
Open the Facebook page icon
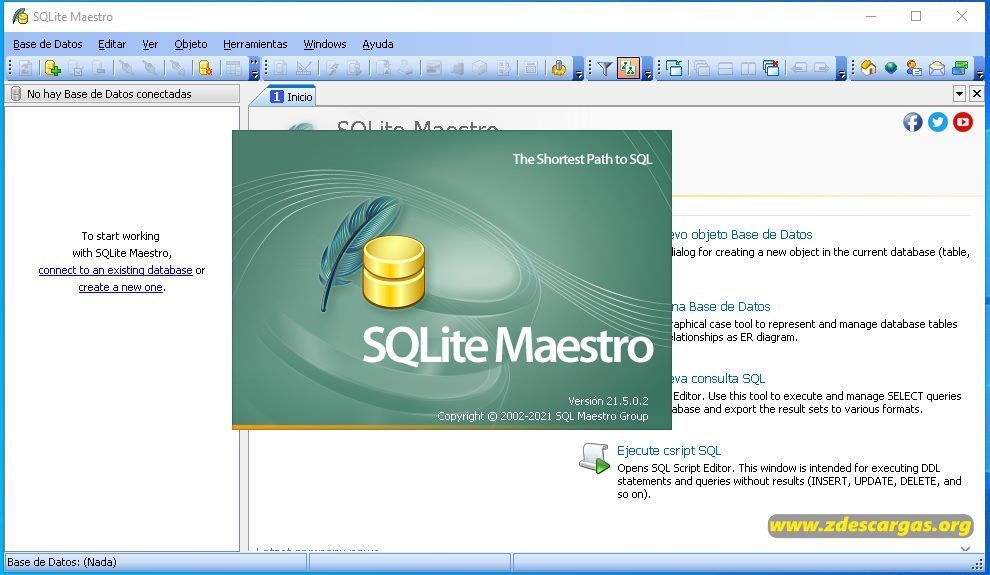coord(912,122)
